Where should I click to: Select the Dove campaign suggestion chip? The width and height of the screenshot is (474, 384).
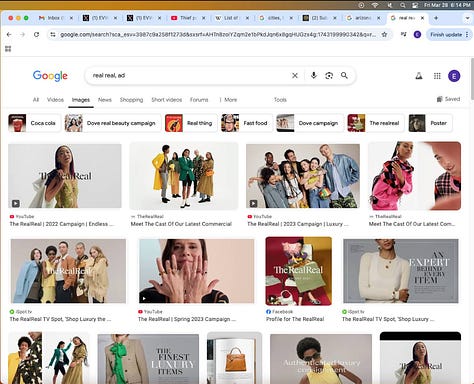coord(310,123)
